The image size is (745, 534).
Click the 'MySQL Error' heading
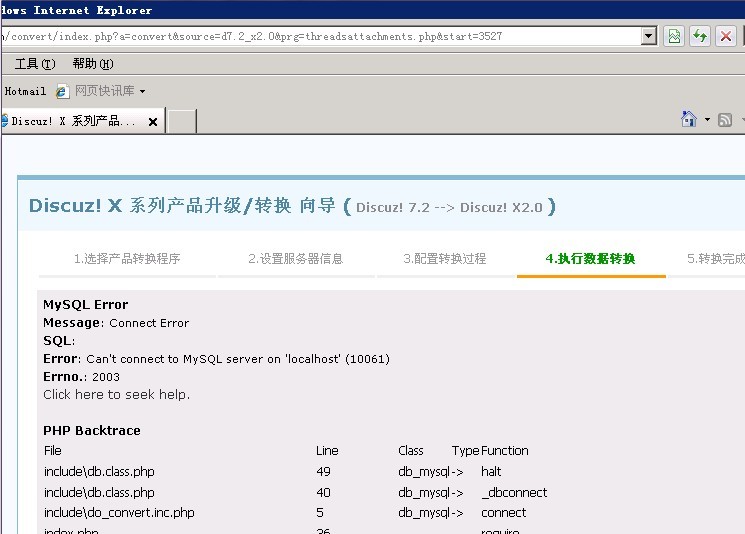(86, 305)
